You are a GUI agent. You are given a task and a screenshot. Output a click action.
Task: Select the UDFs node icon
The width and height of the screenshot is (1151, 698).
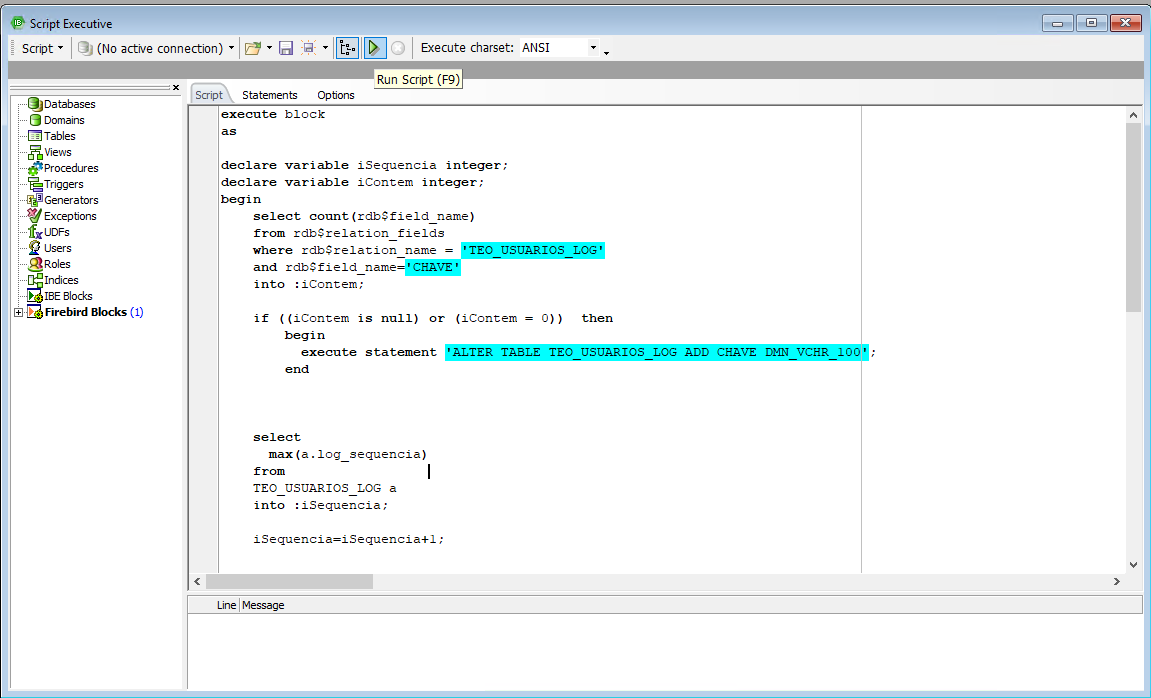pyautogui.click(x=35, y=232)
